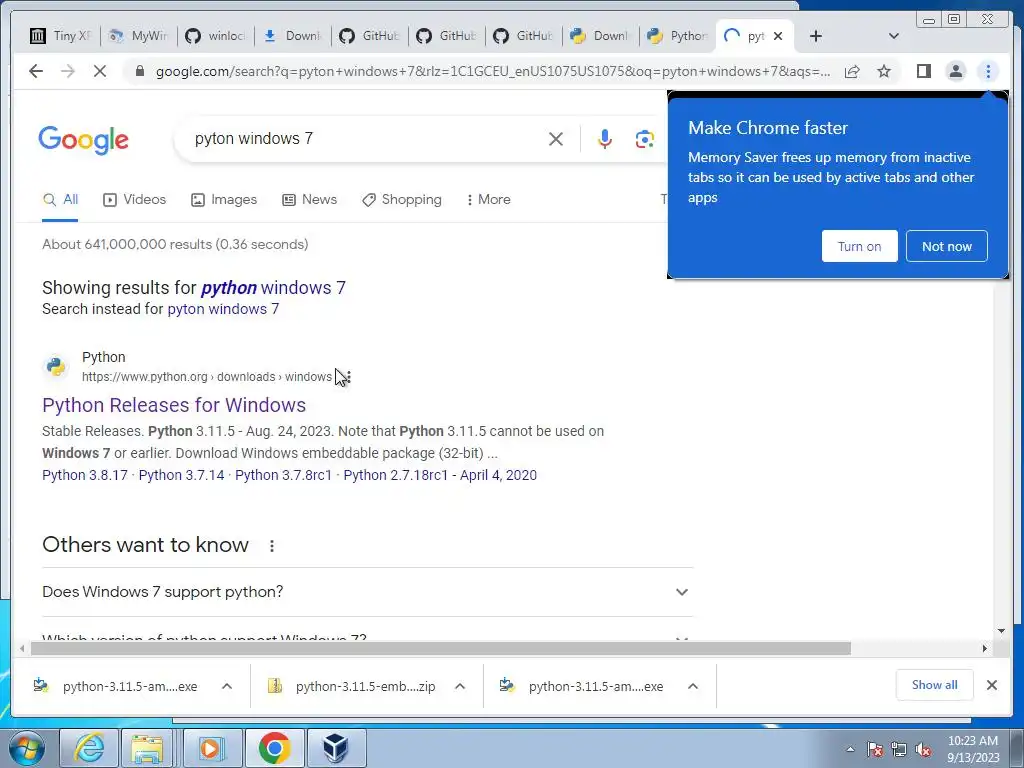Search instead for pyton windows 7

pyautogui.click(x=223, y=309)
